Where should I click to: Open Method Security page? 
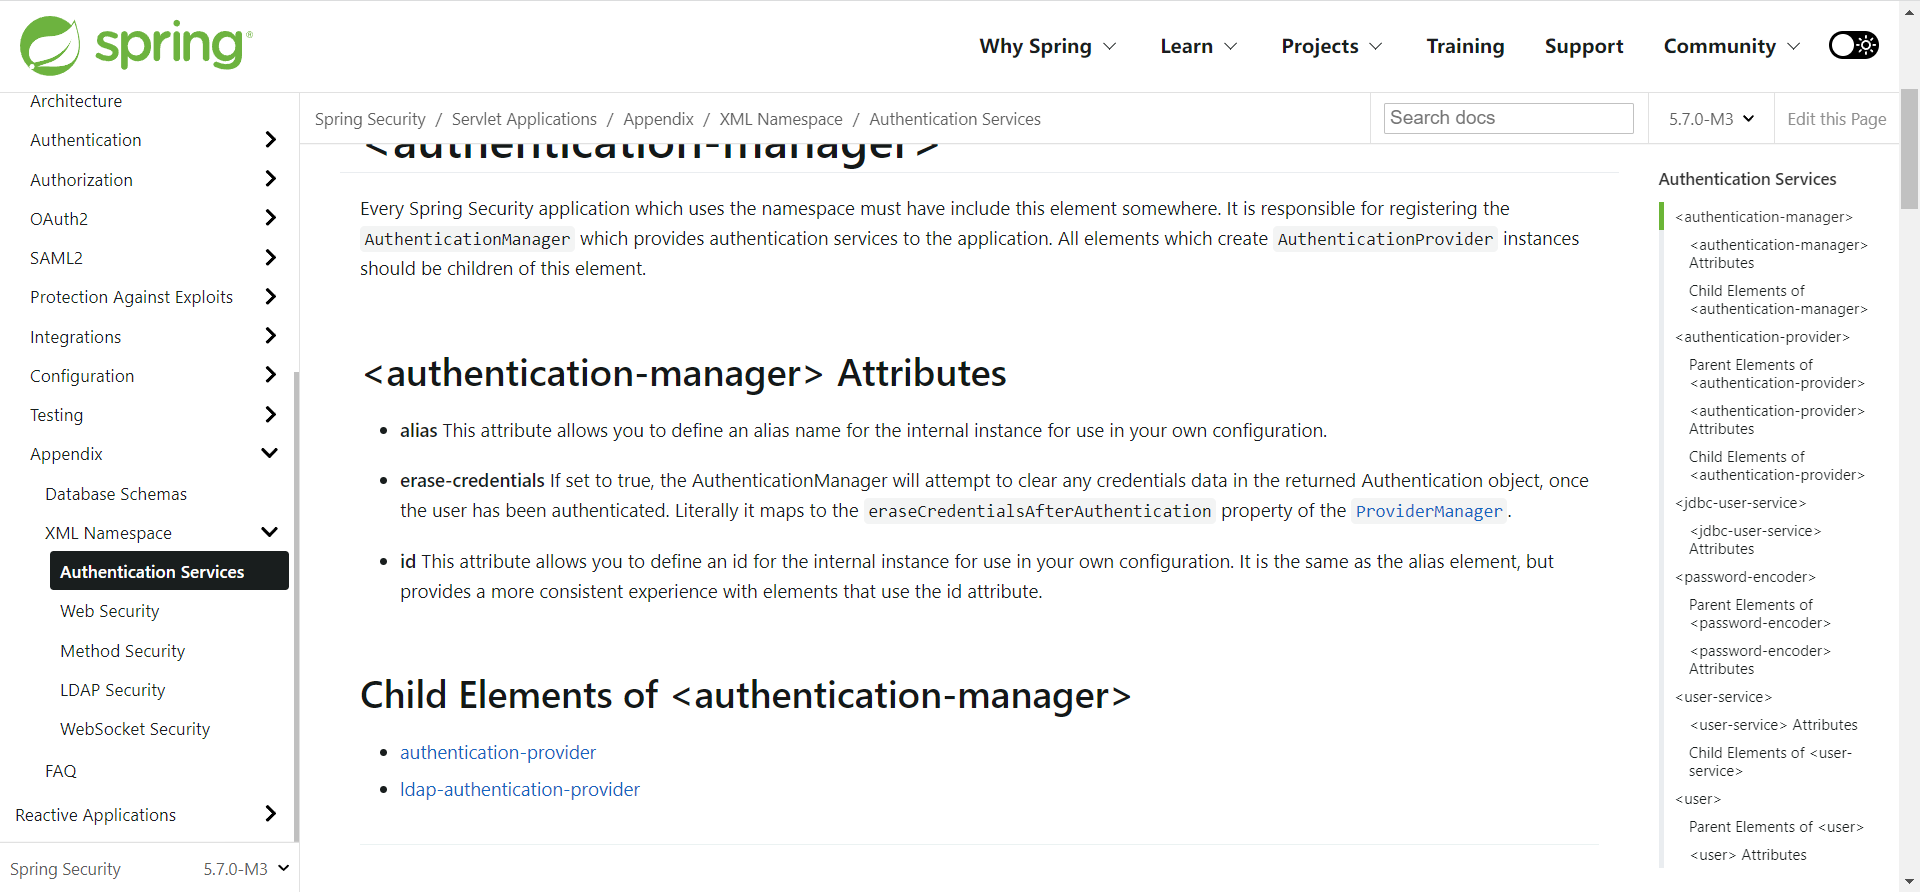(123, 651)
